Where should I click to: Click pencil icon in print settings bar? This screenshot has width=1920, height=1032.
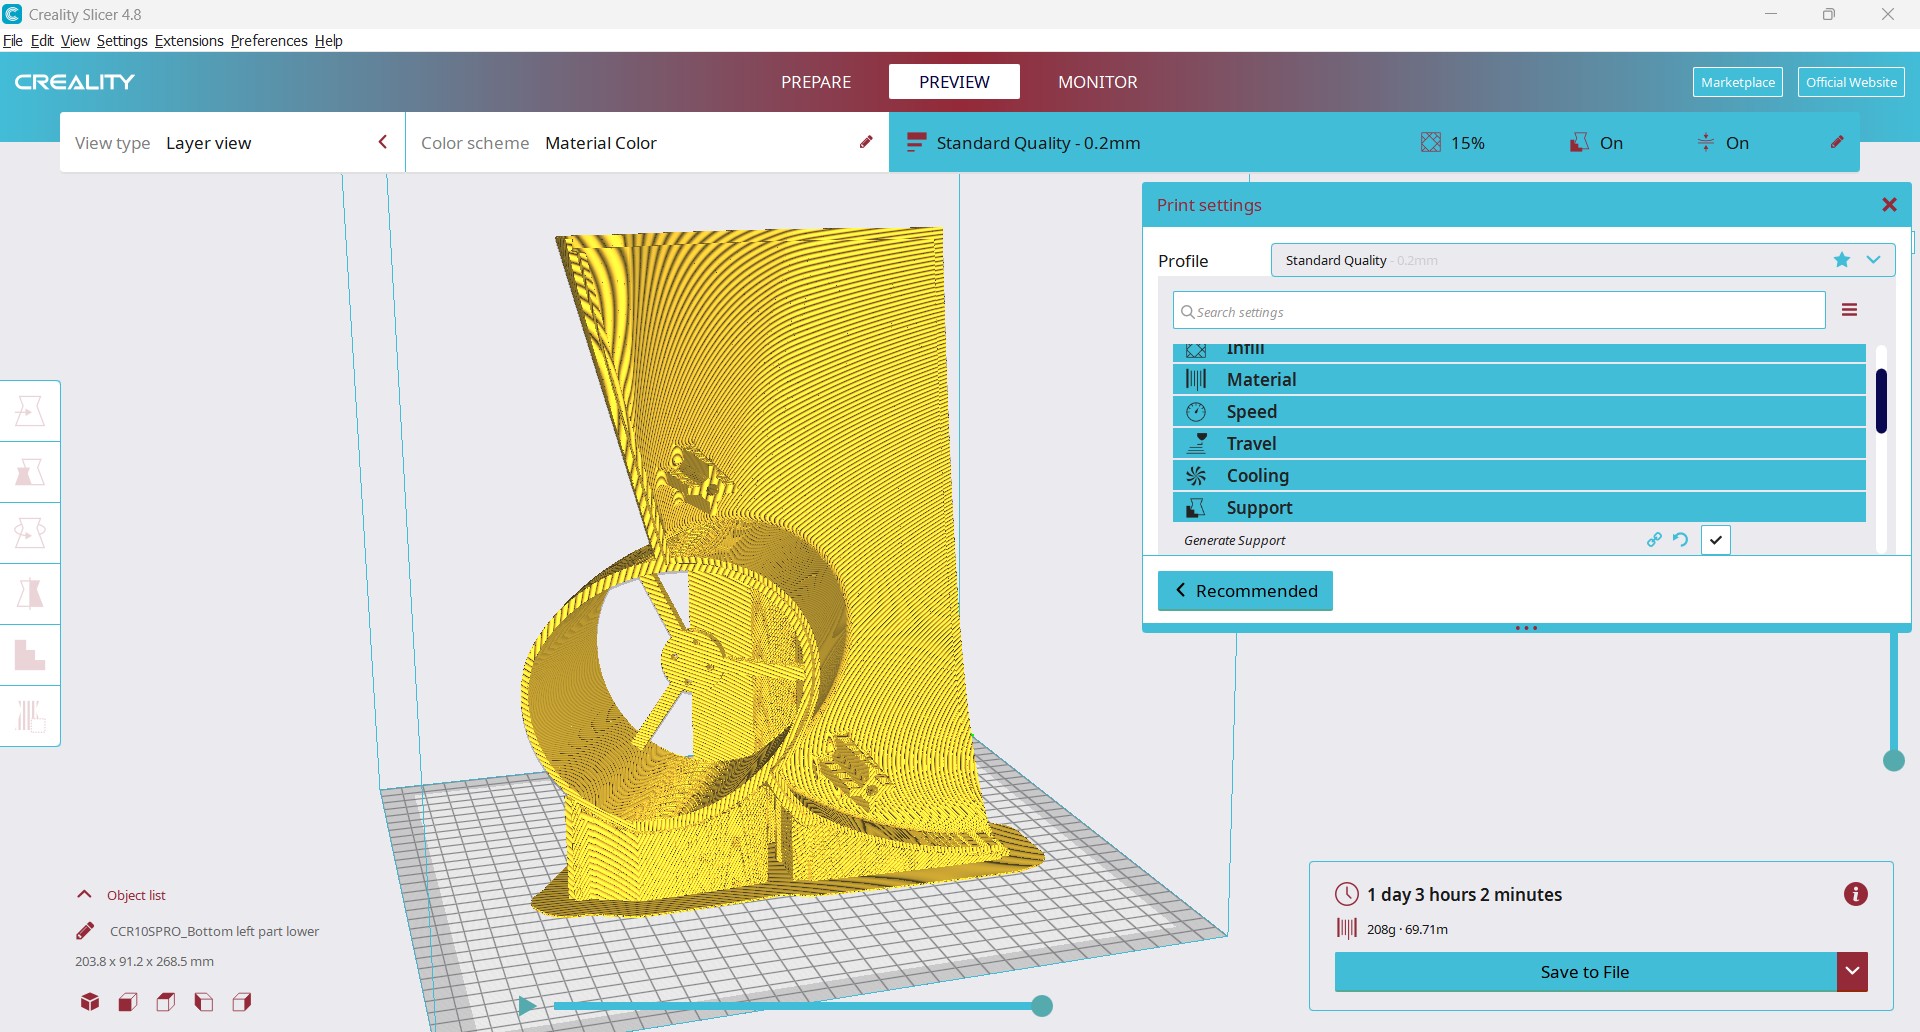click(1837, 142)
